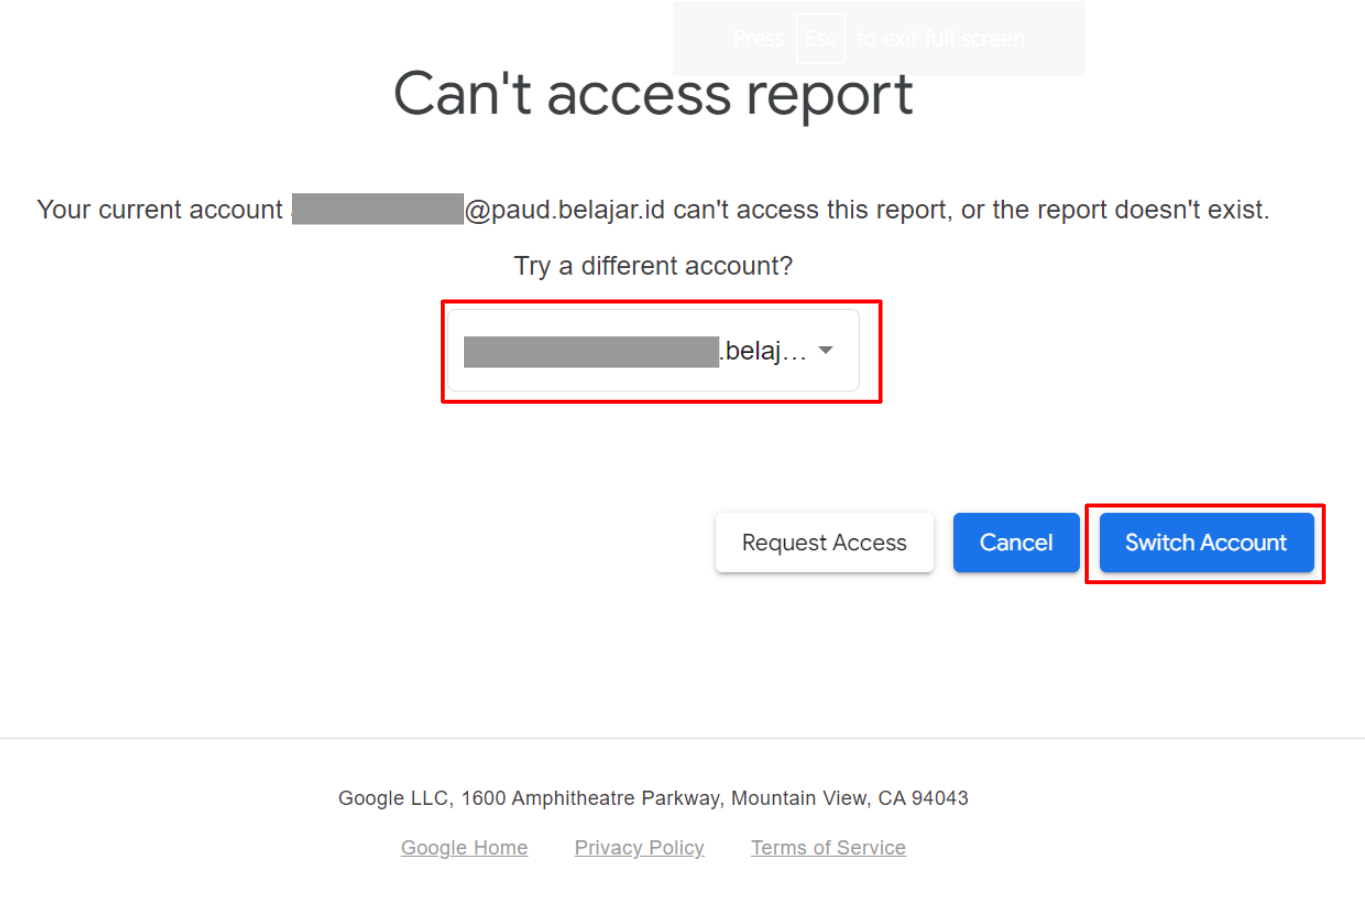
Task: Click the redacted email in error message
Action: [378, 209]
